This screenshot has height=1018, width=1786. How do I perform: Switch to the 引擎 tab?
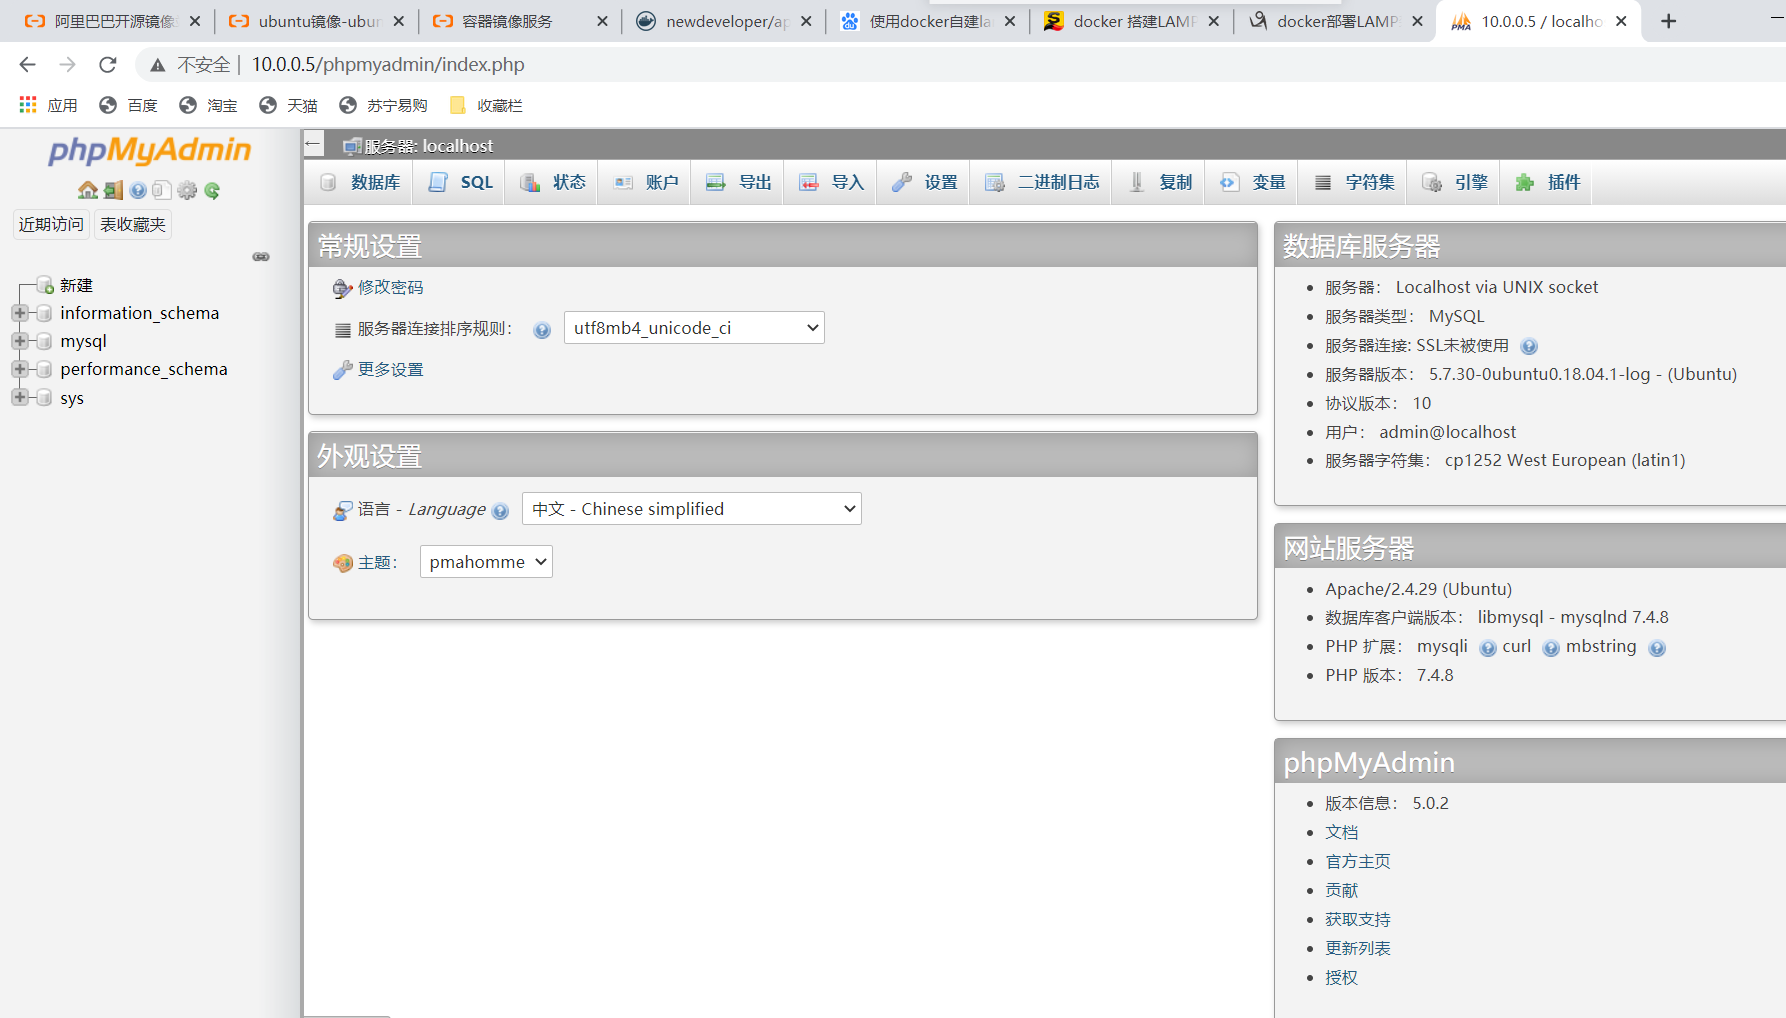point(1455,182)
